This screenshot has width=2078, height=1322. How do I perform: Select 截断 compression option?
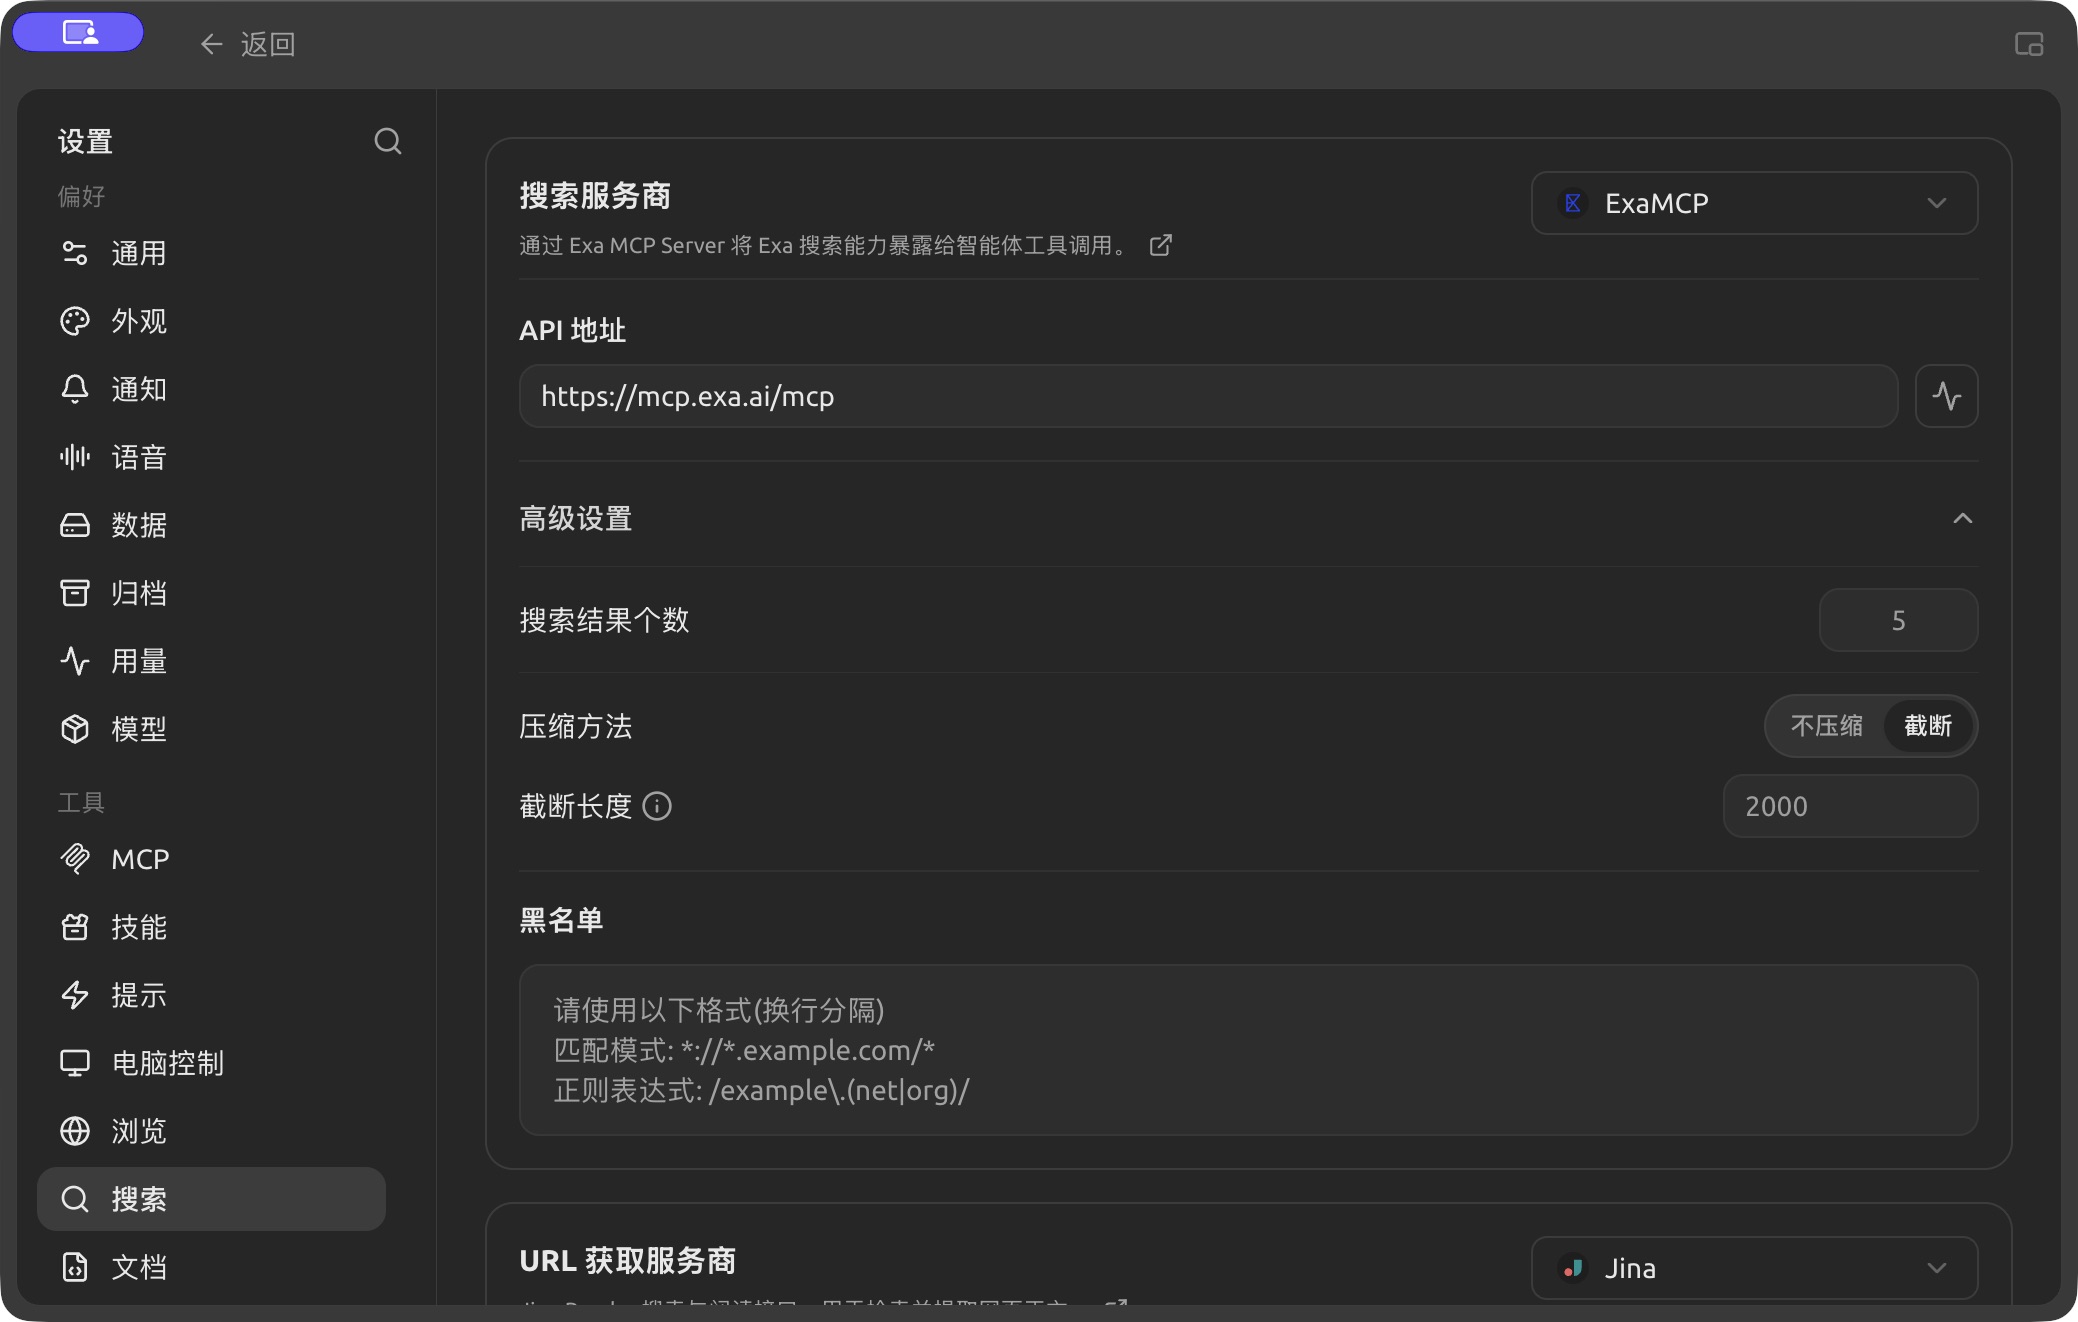1927,726
